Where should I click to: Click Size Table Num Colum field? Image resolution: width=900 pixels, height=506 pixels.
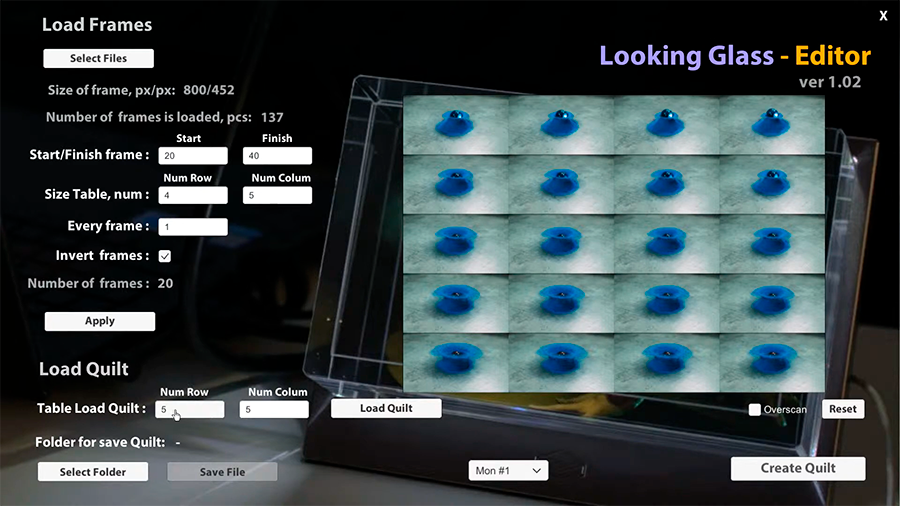click(277, 195)
